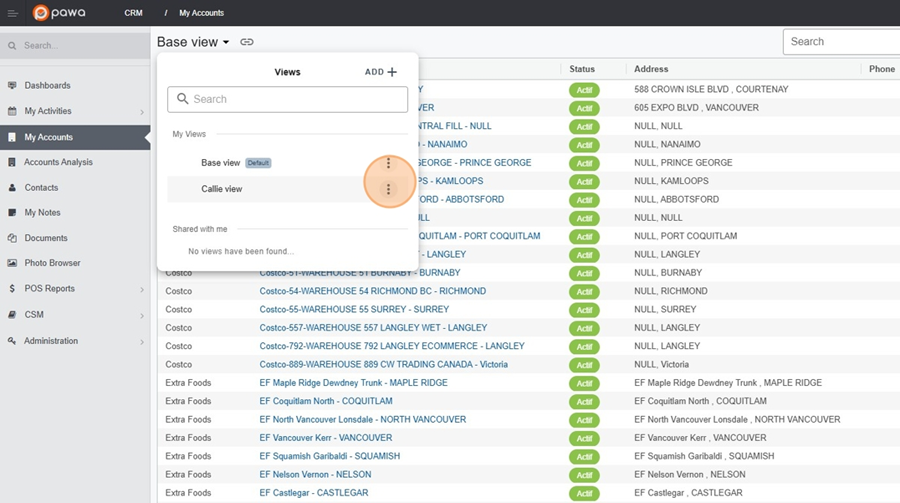Open EF Maple Ridge Dewdney Trunk account
The width and height of the screenshot is (900, 503).
[354, 383]
